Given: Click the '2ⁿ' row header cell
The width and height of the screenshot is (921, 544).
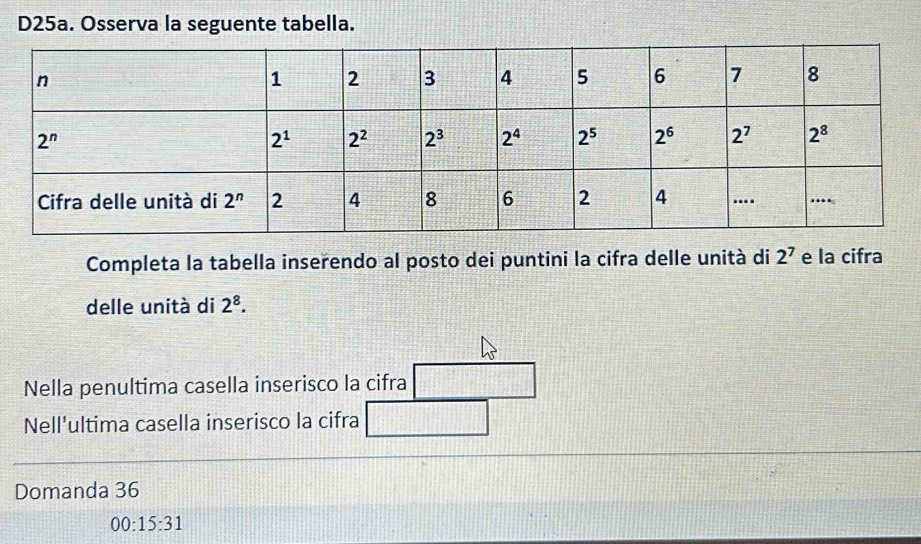Looking at the screenshot, I should [x=46, y=141].
